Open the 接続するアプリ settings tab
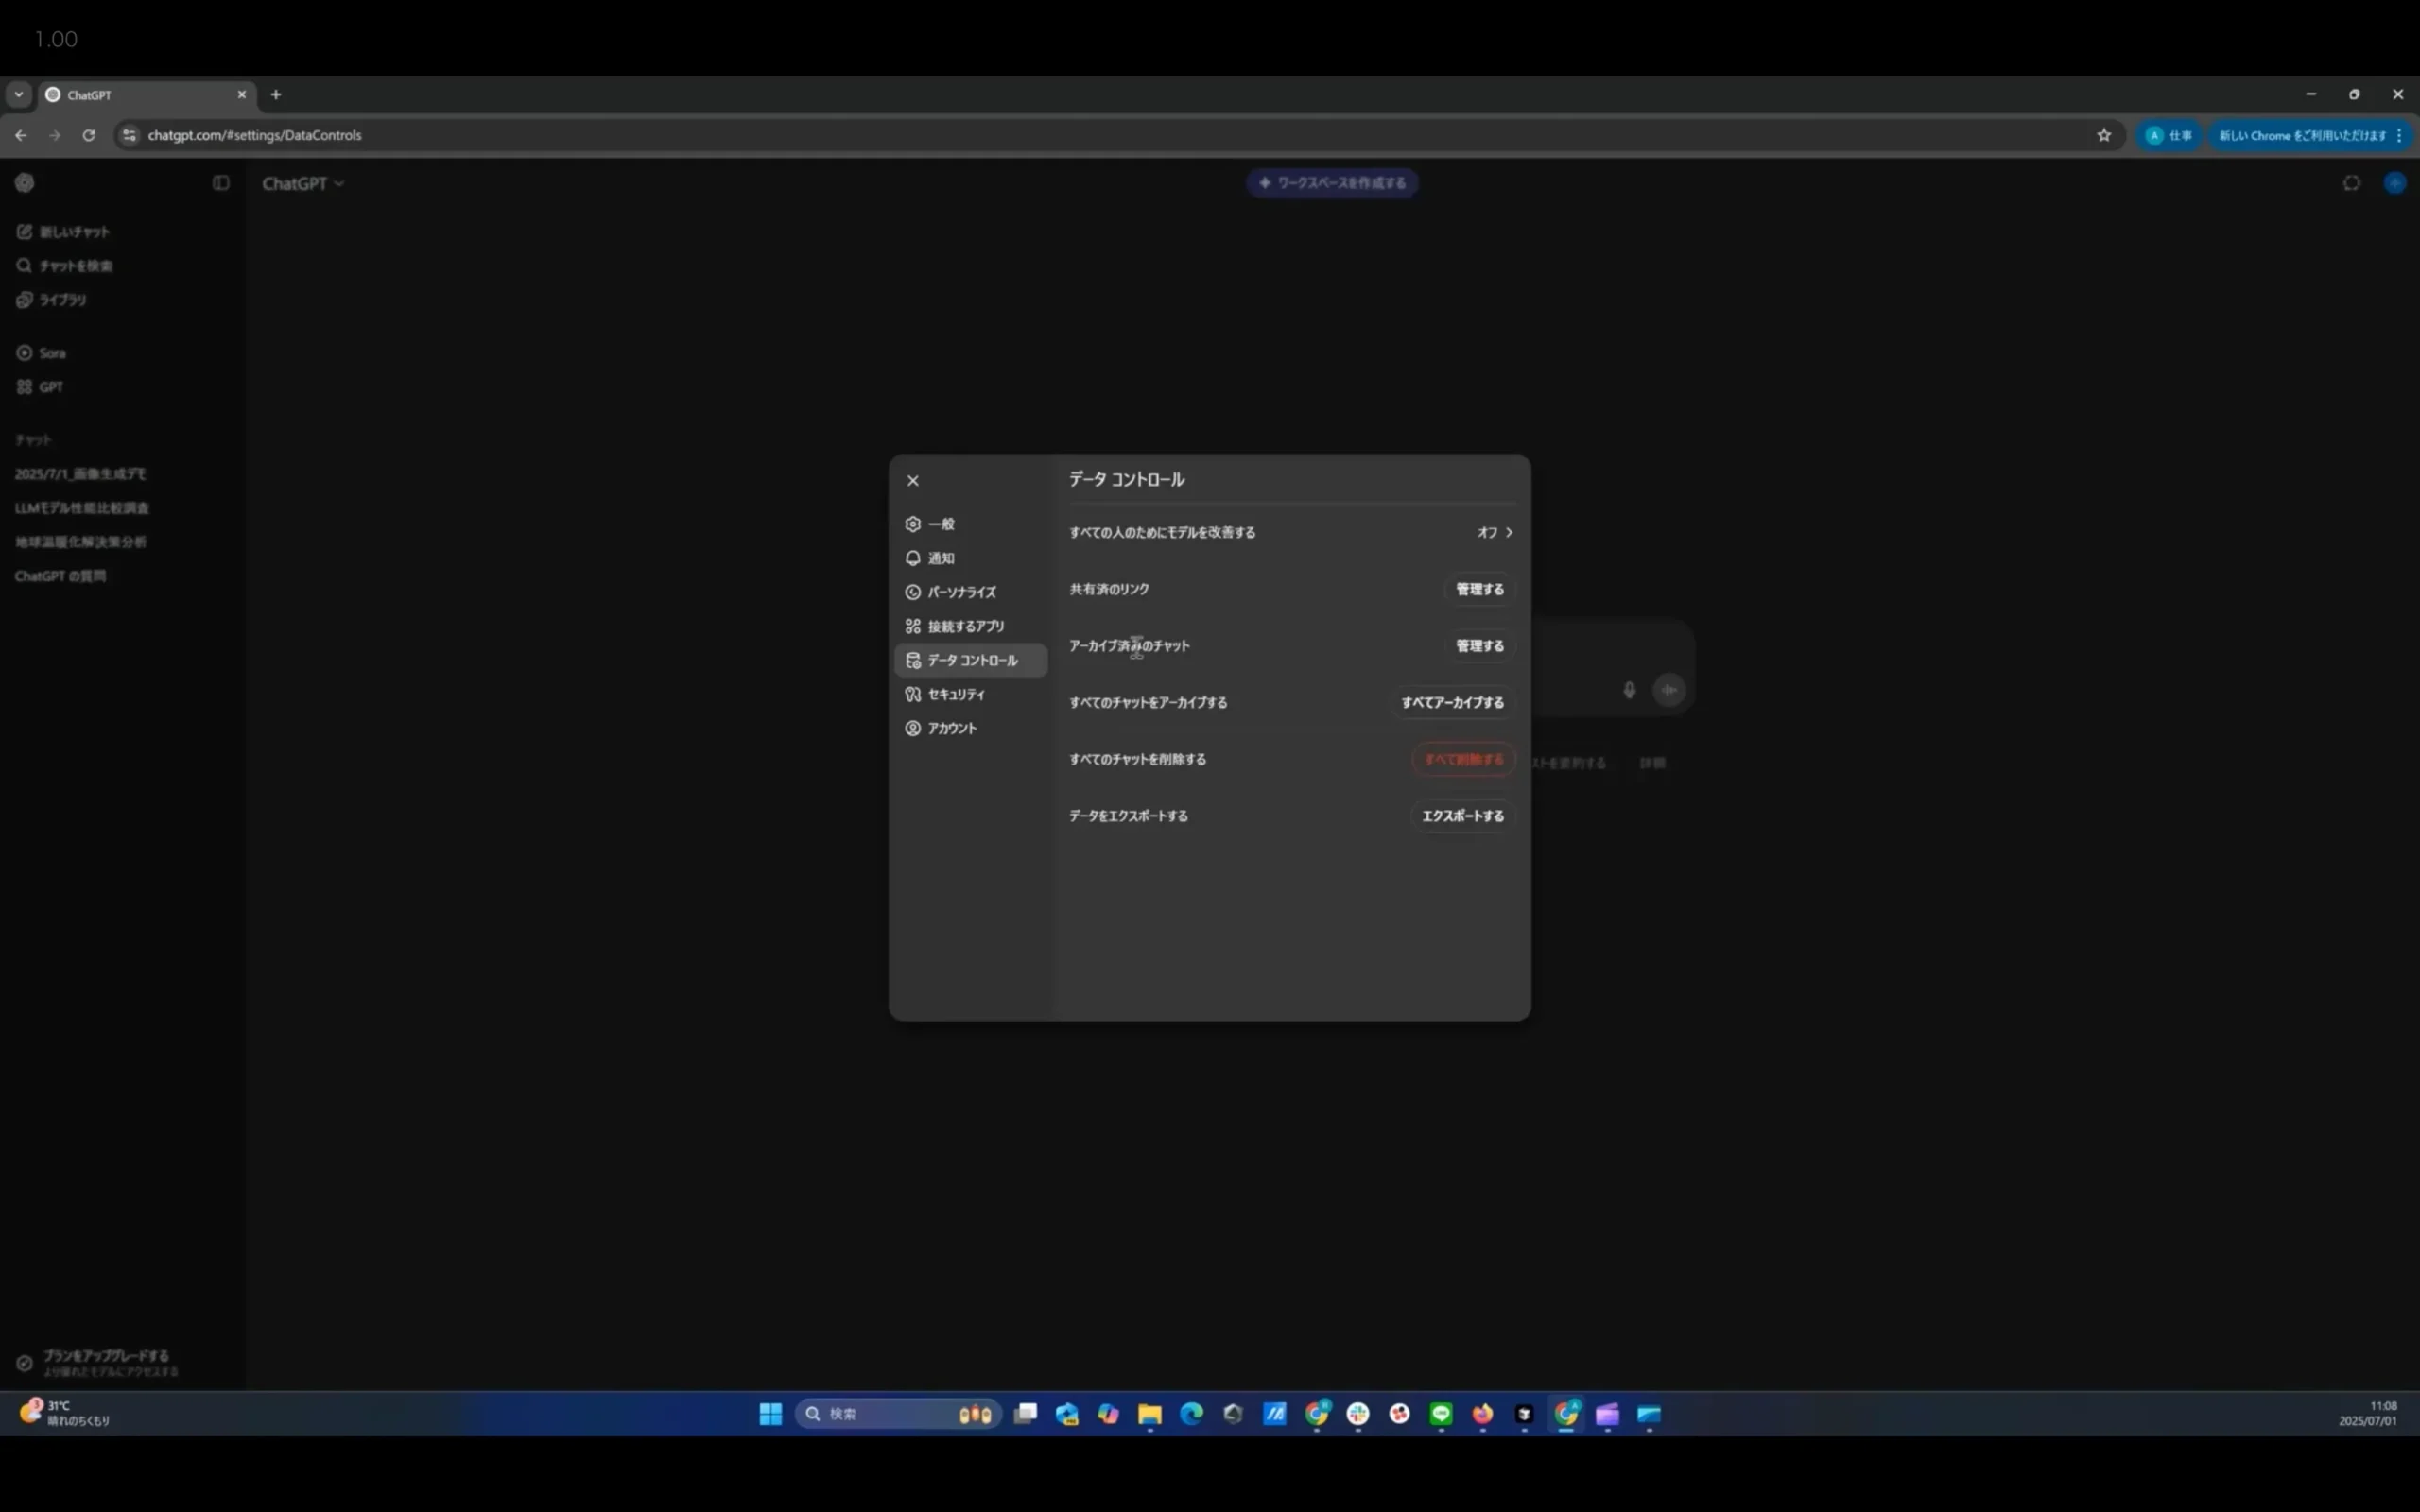 point(964,626)
